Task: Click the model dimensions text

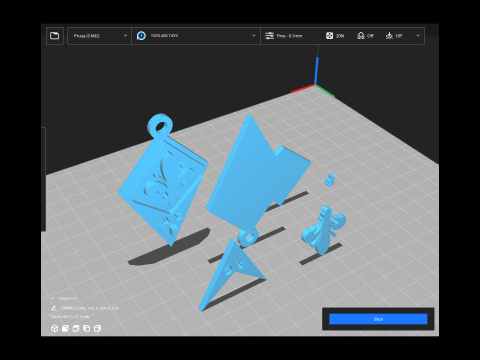Action: coord(70,316)
